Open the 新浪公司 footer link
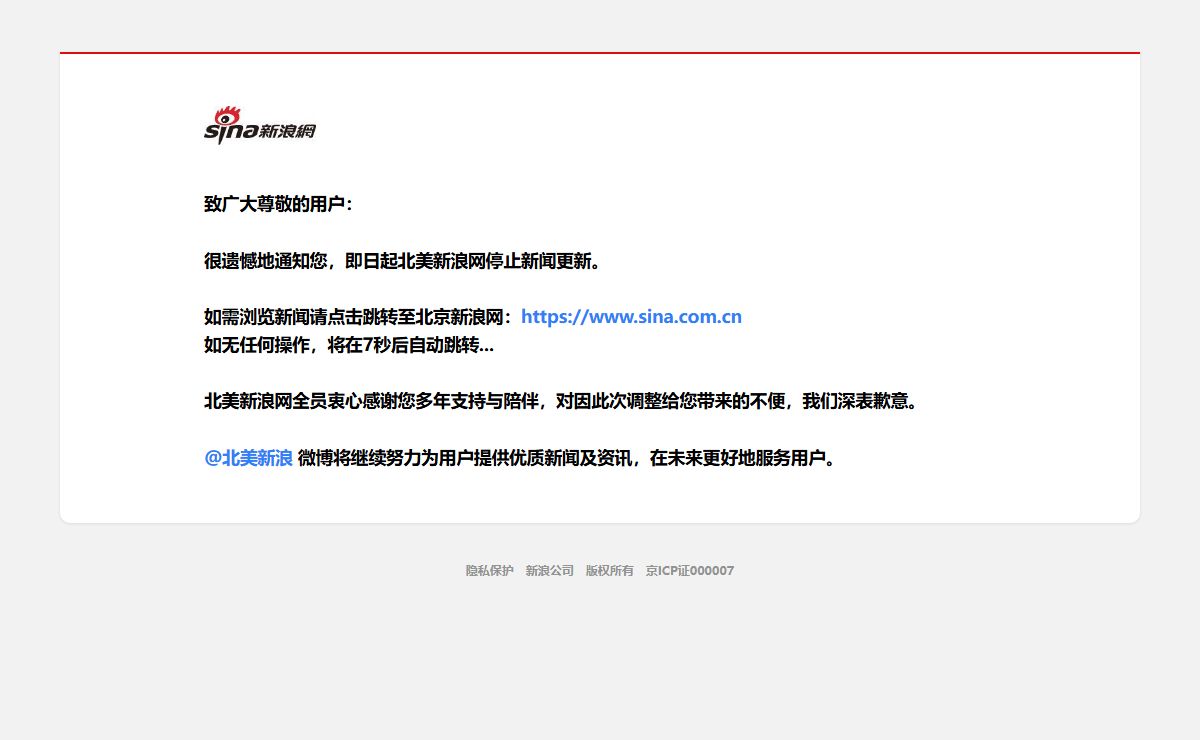 [x=550, y=571]
